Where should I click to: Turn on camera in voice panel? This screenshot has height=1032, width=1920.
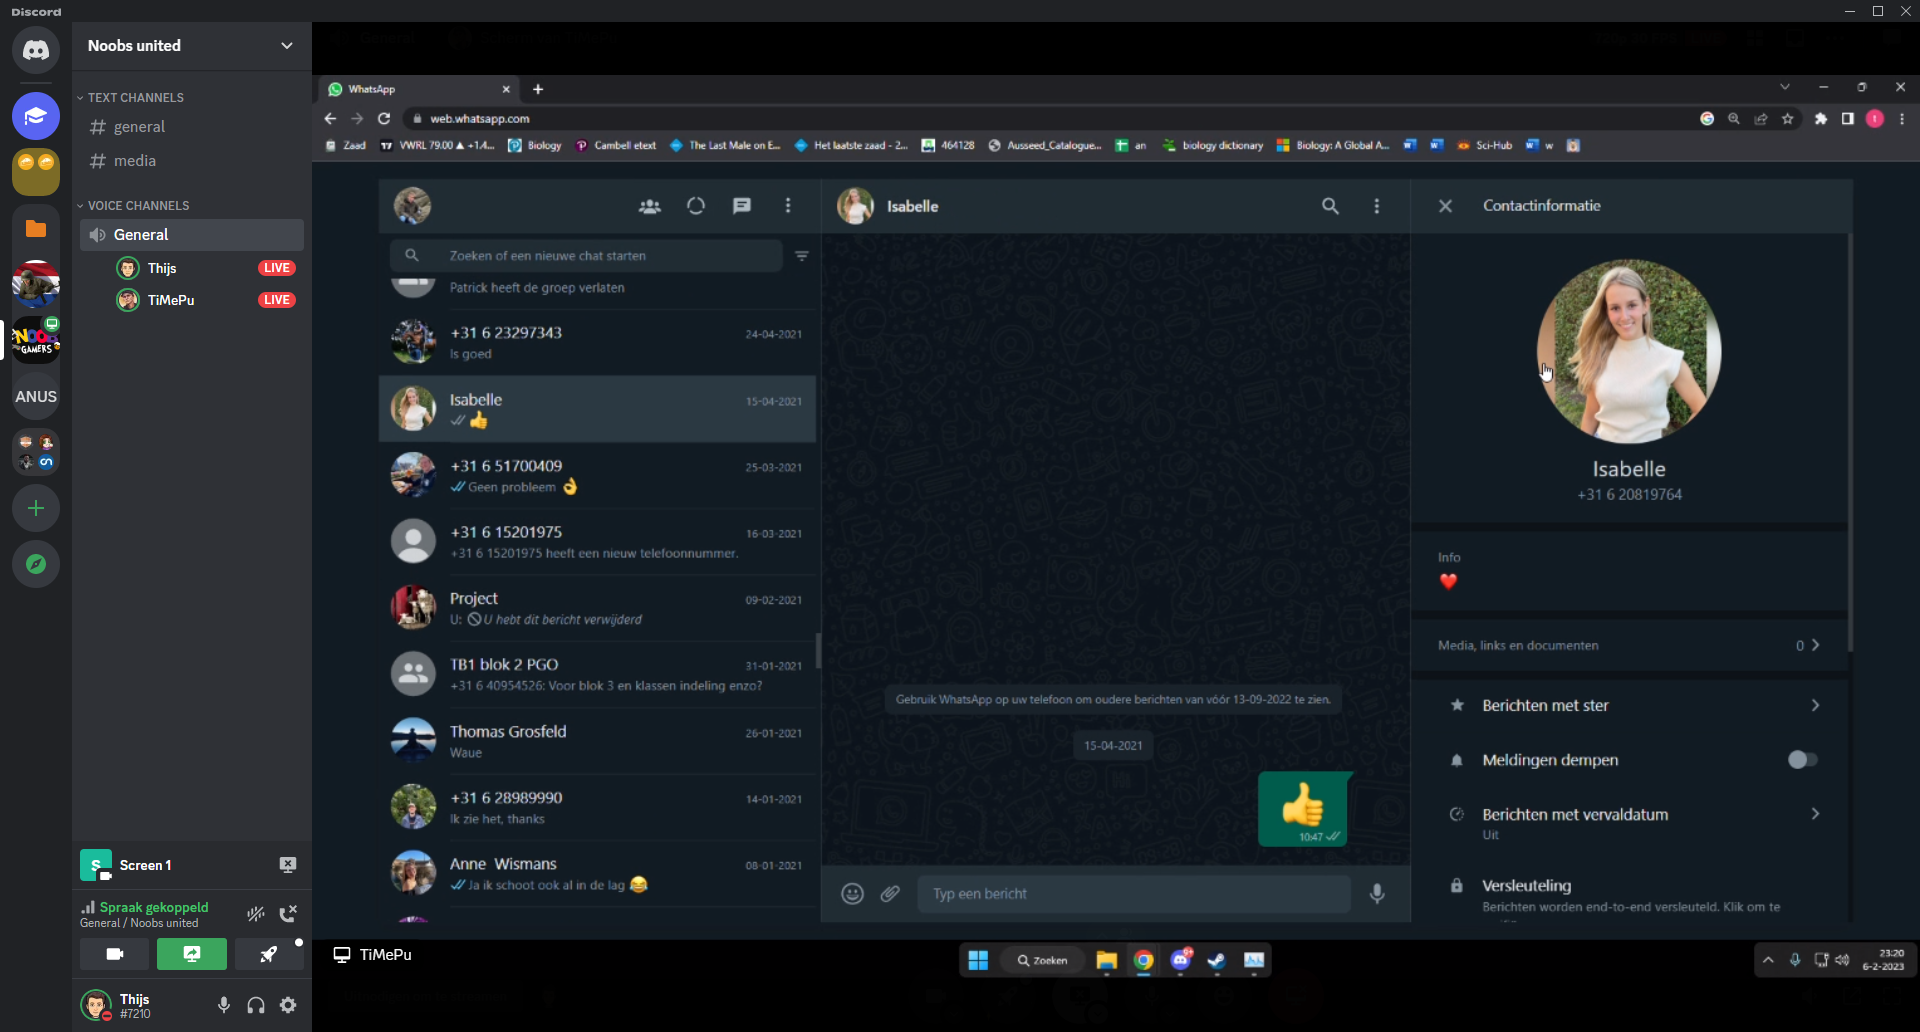[x=115, y=954]
